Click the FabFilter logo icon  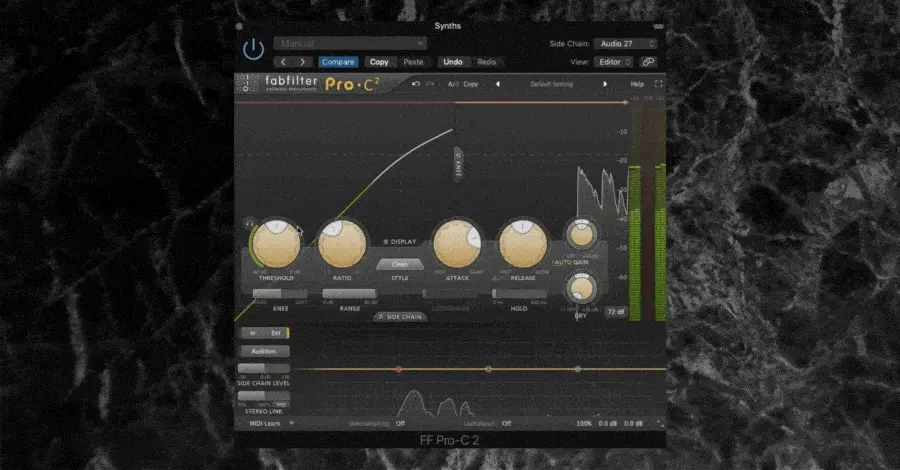pyautogui.click(x=247, y=84)
